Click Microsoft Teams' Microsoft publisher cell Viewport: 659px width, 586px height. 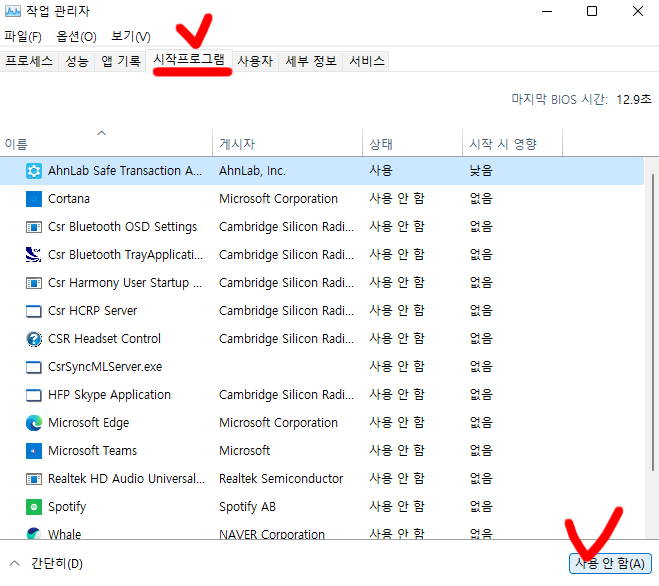point(245,451)
